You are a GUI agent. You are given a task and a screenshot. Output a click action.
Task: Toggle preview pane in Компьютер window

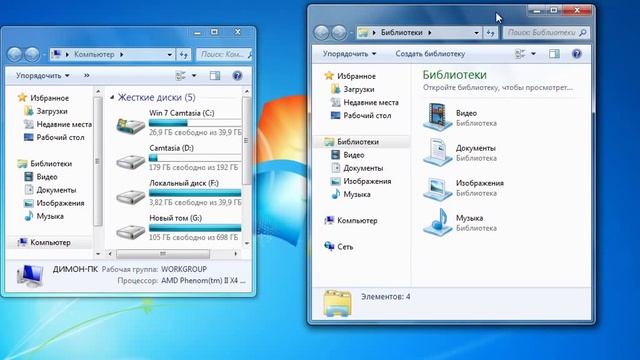click(215, 76)
